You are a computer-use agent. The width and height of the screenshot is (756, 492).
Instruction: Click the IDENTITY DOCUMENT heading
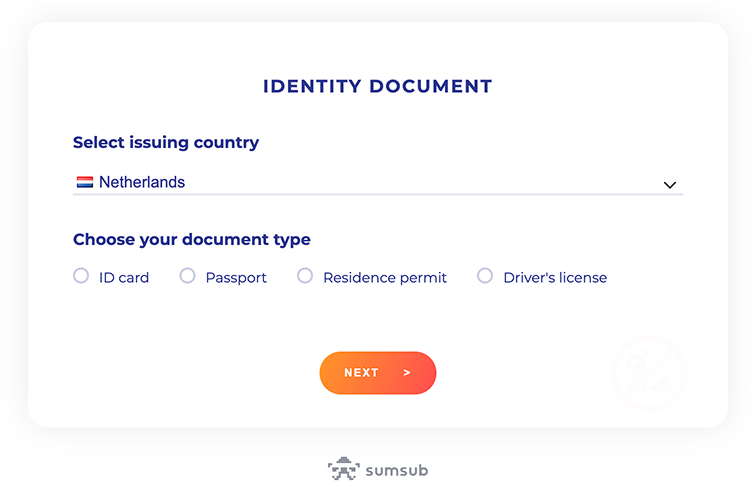(x=378, y=86)
